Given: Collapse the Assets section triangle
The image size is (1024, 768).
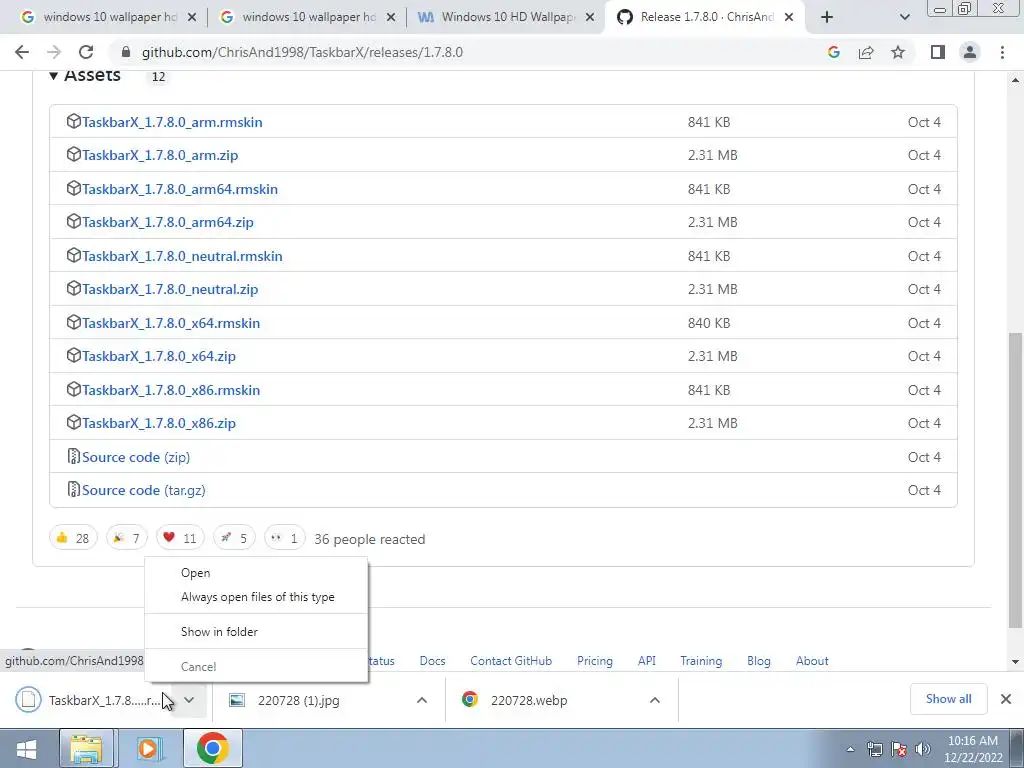Looking at the screenshot, I should click(x=54, y=76).
